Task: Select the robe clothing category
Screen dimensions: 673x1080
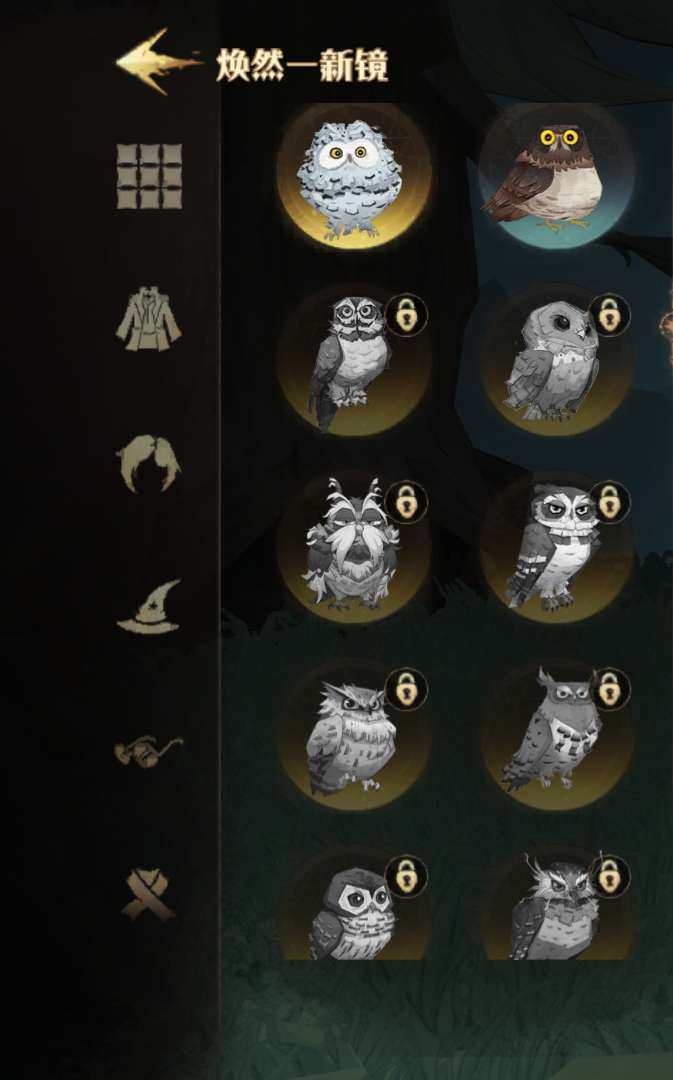Action: [149, 318]
